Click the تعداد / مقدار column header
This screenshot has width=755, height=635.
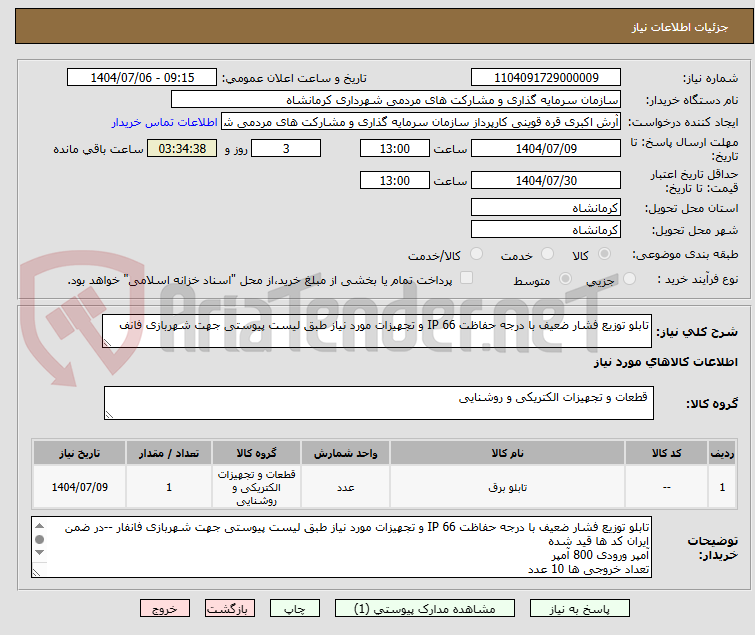[x=169, y=453]
